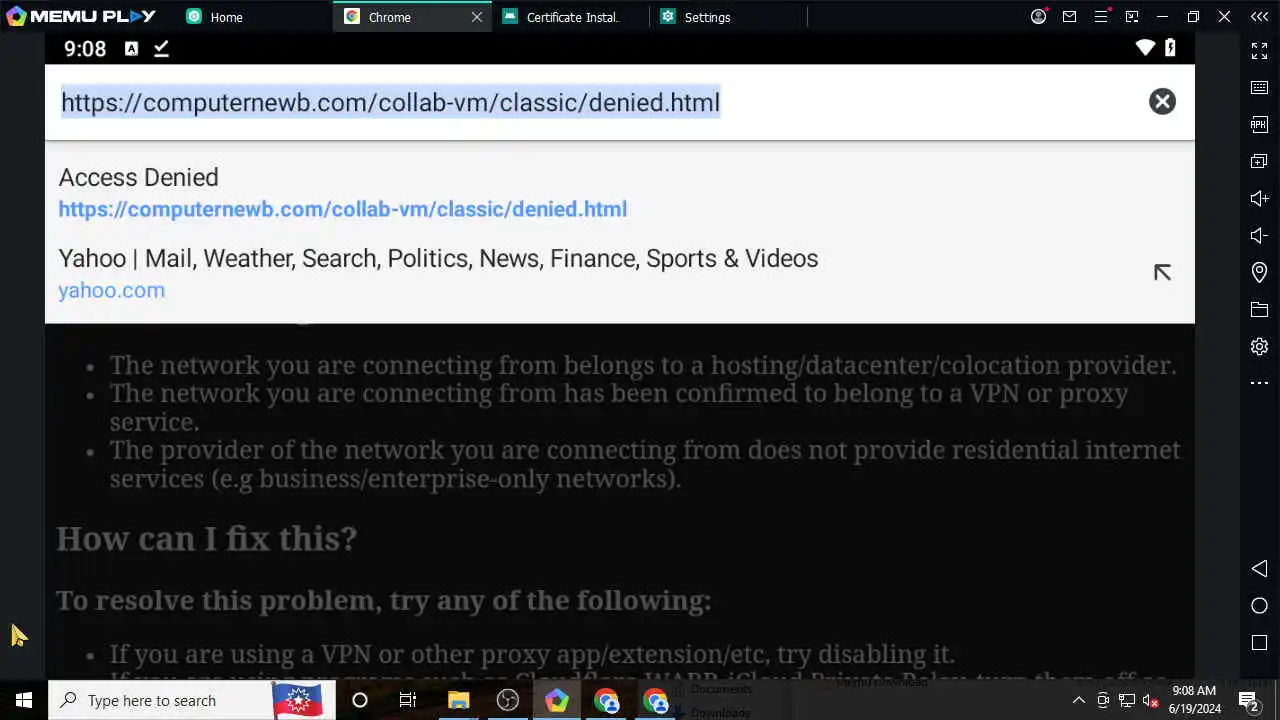Show hidden system tray icons
This screenshot has height=720, width=1280.
tap(1078, 700)
